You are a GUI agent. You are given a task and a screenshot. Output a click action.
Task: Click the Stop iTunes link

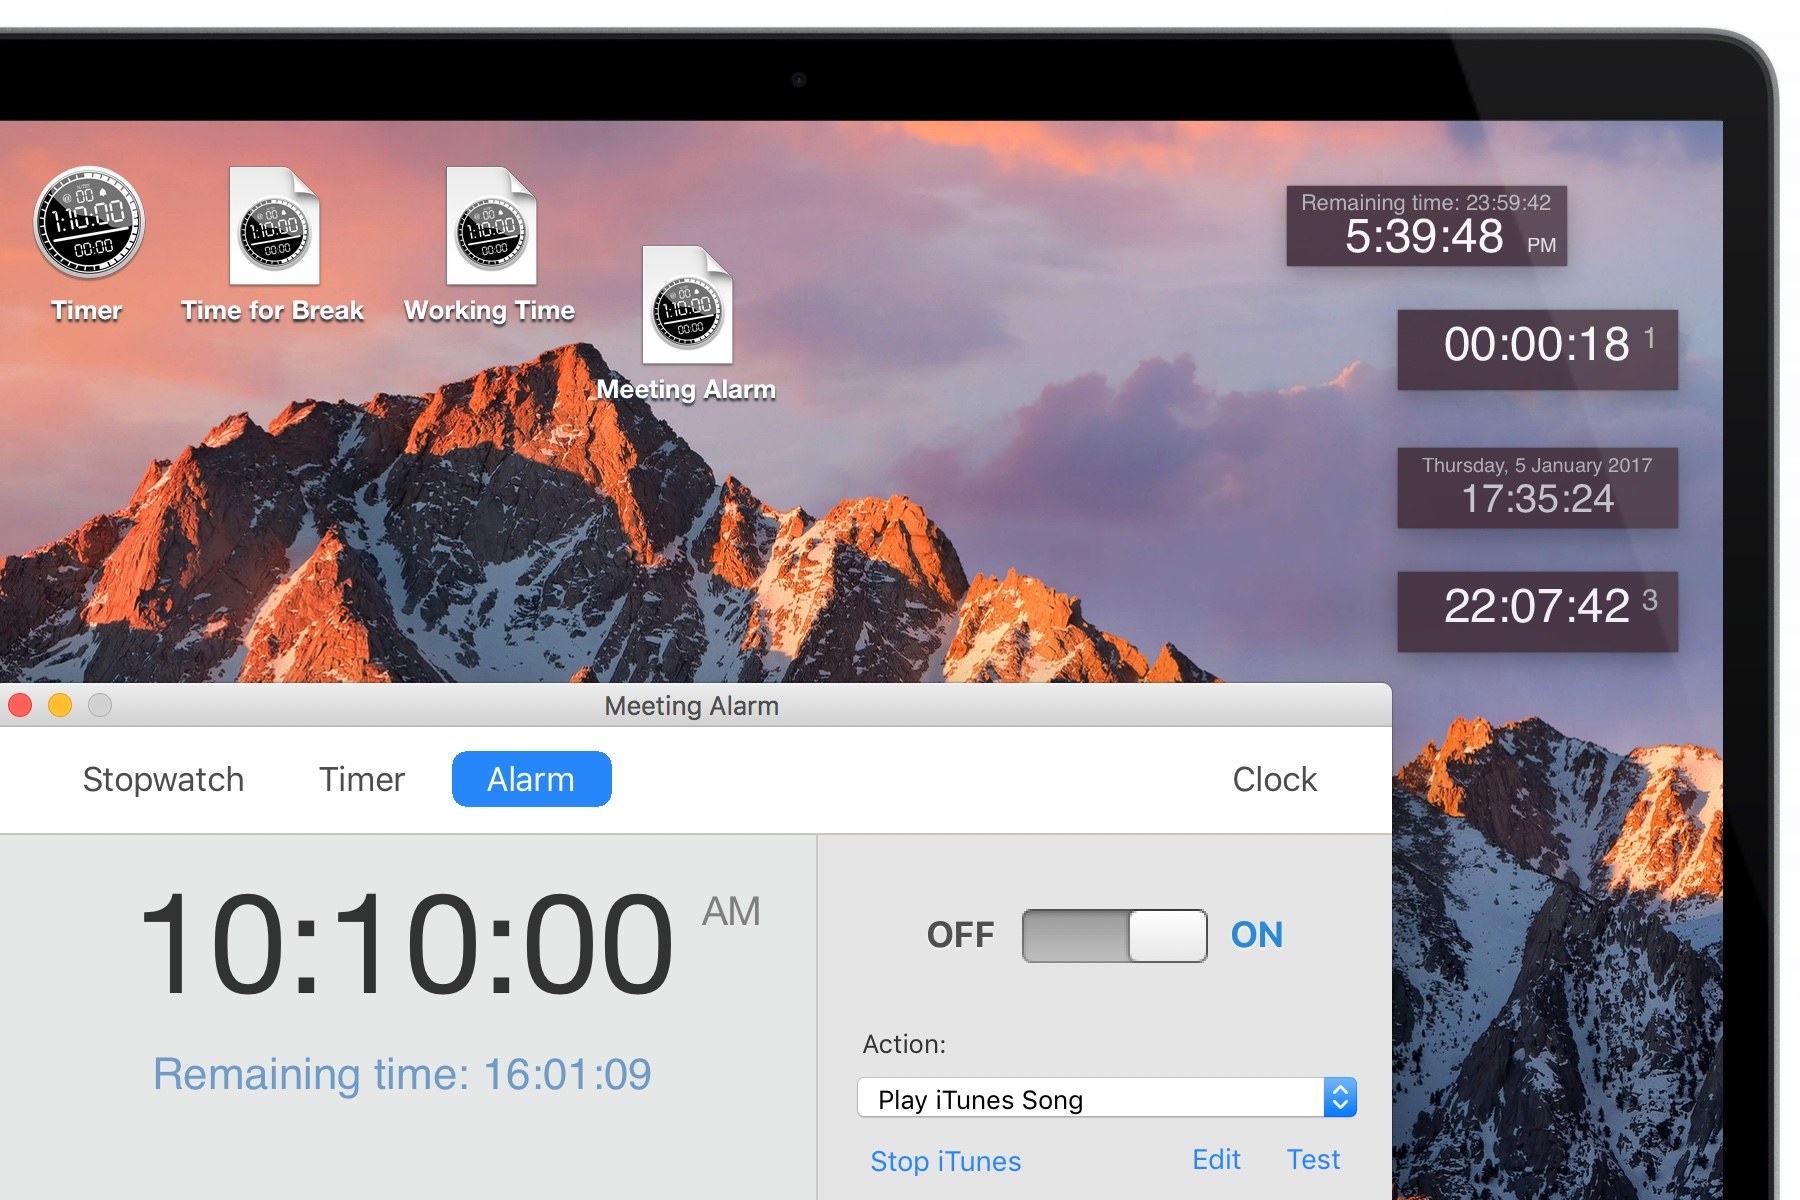tap(945, 1161)
